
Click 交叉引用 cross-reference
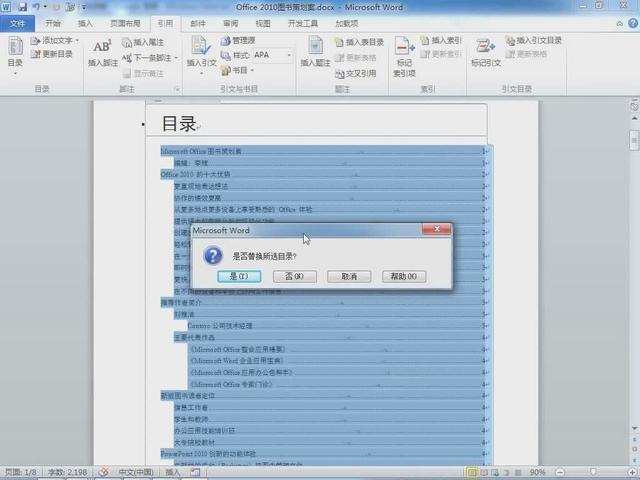pyautogui.click(x=356, y=74)
